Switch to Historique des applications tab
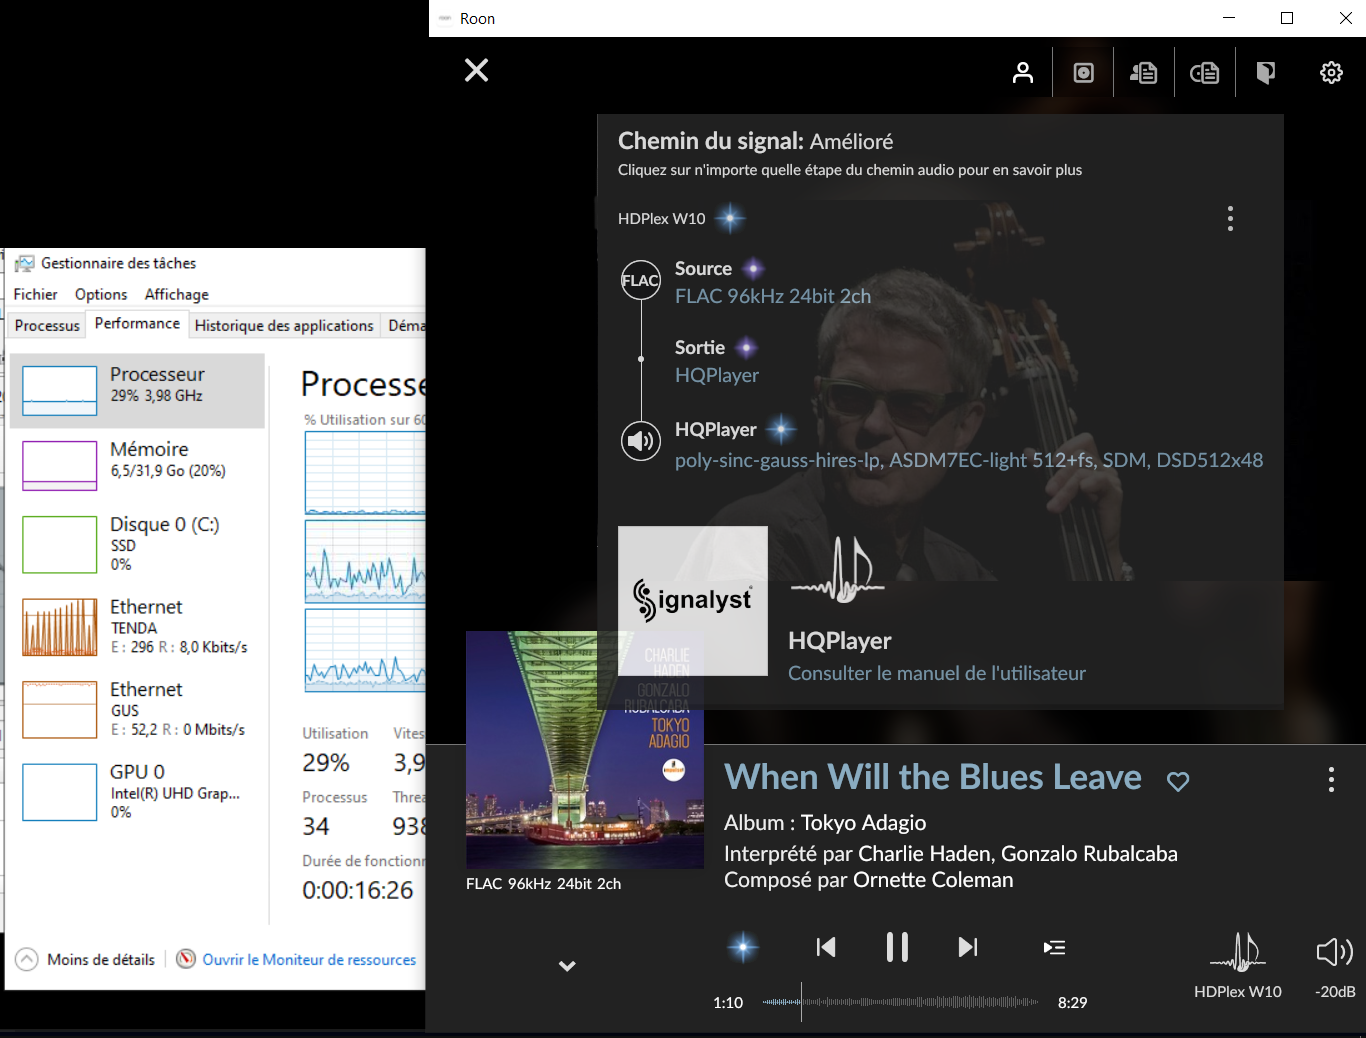The image size is (1366, 1038). click(284, 326)
